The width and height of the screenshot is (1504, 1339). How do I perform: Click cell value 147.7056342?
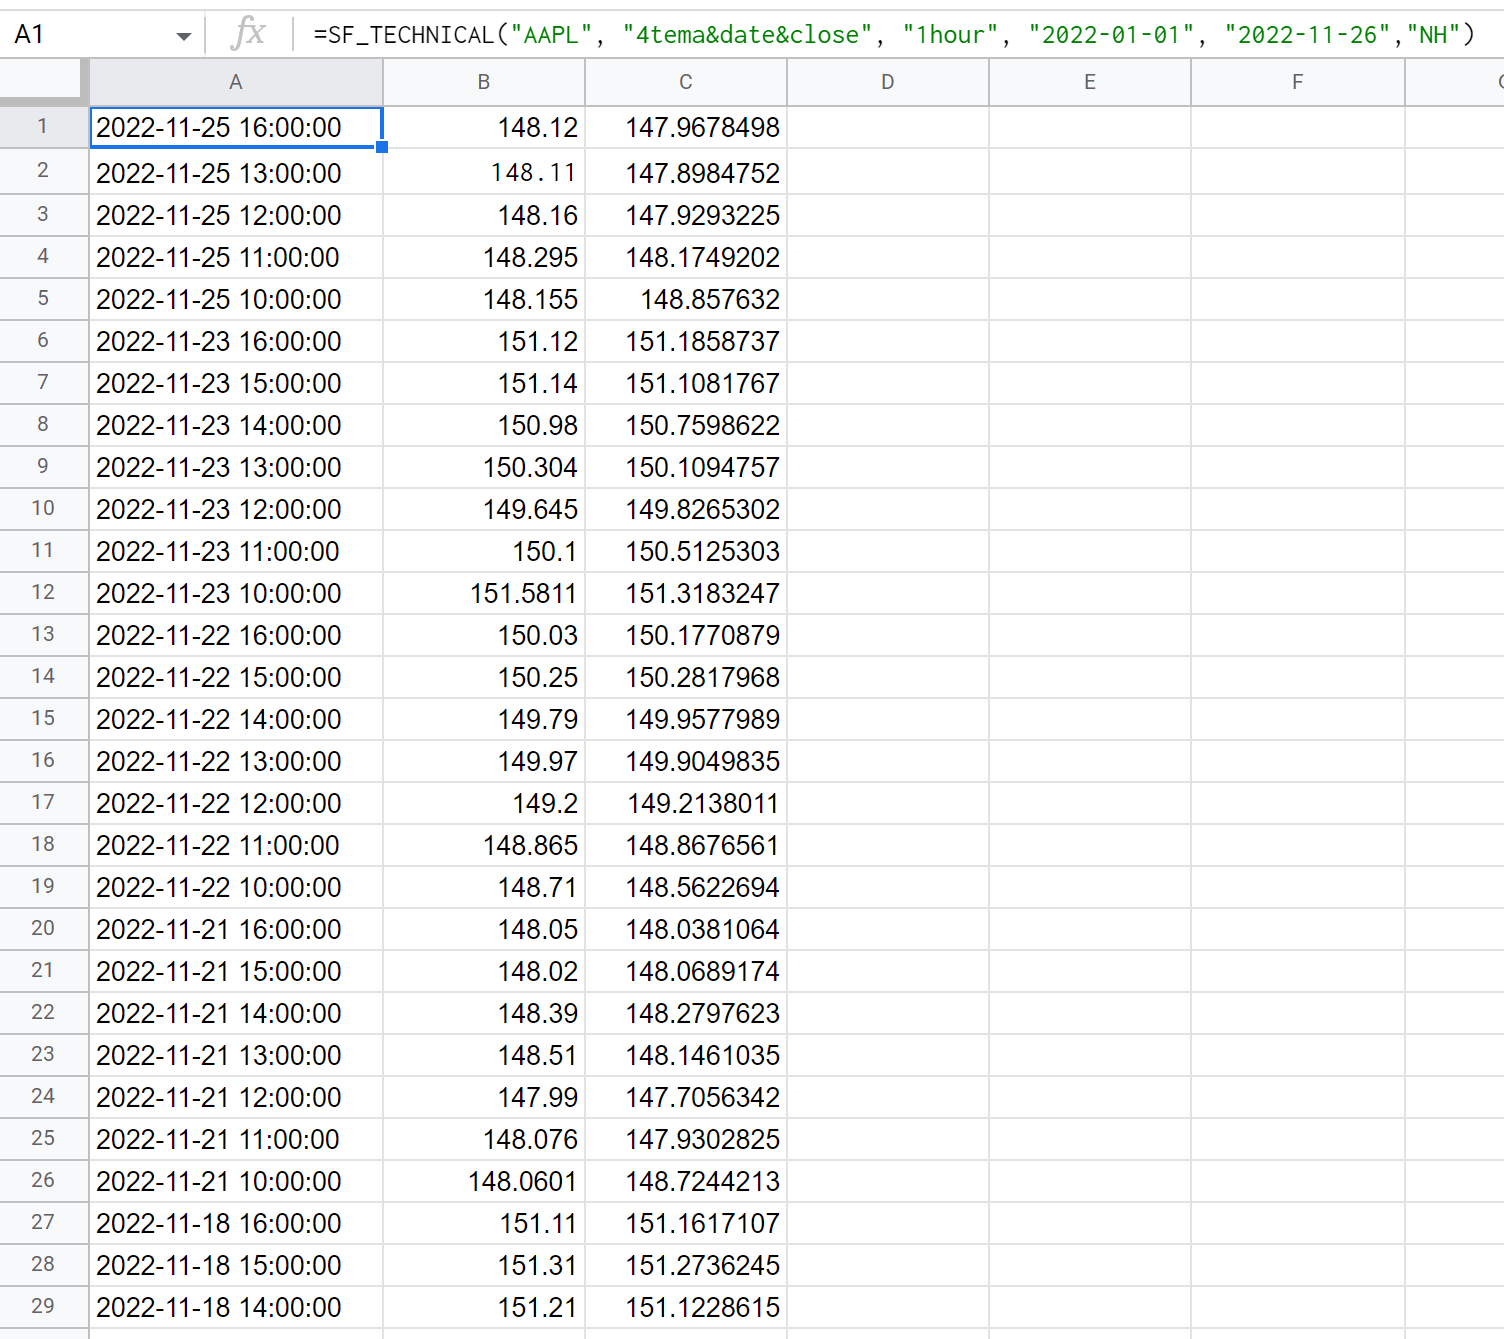tap(686, 1097)
